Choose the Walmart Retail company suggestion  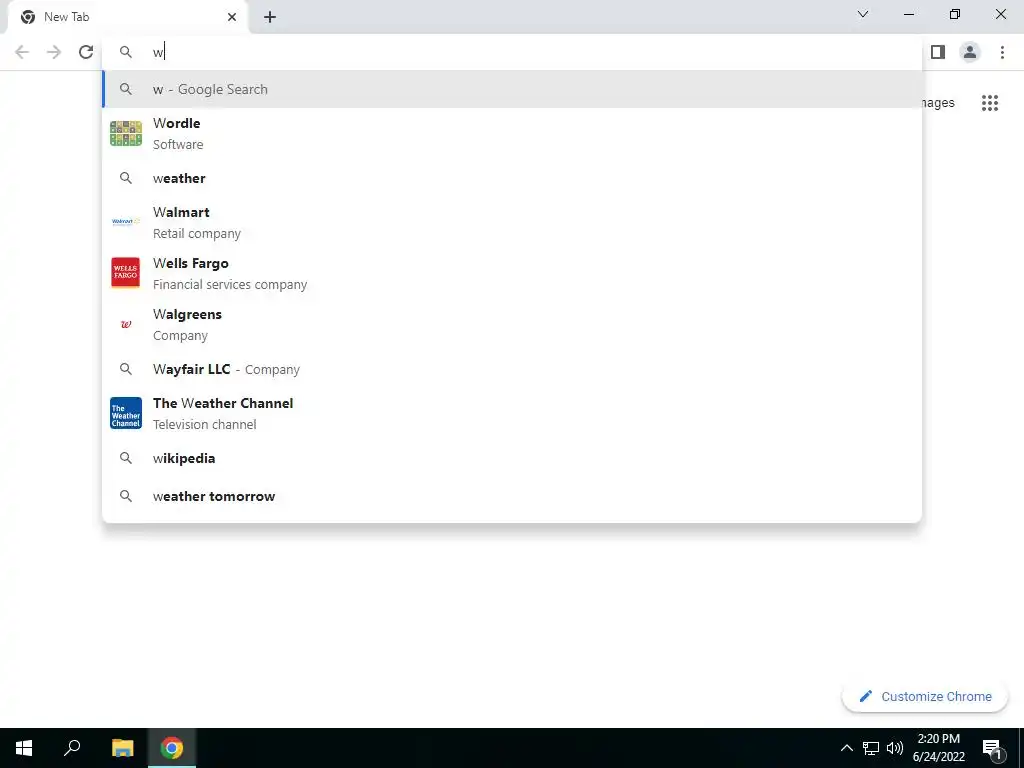tap(512, 222)
